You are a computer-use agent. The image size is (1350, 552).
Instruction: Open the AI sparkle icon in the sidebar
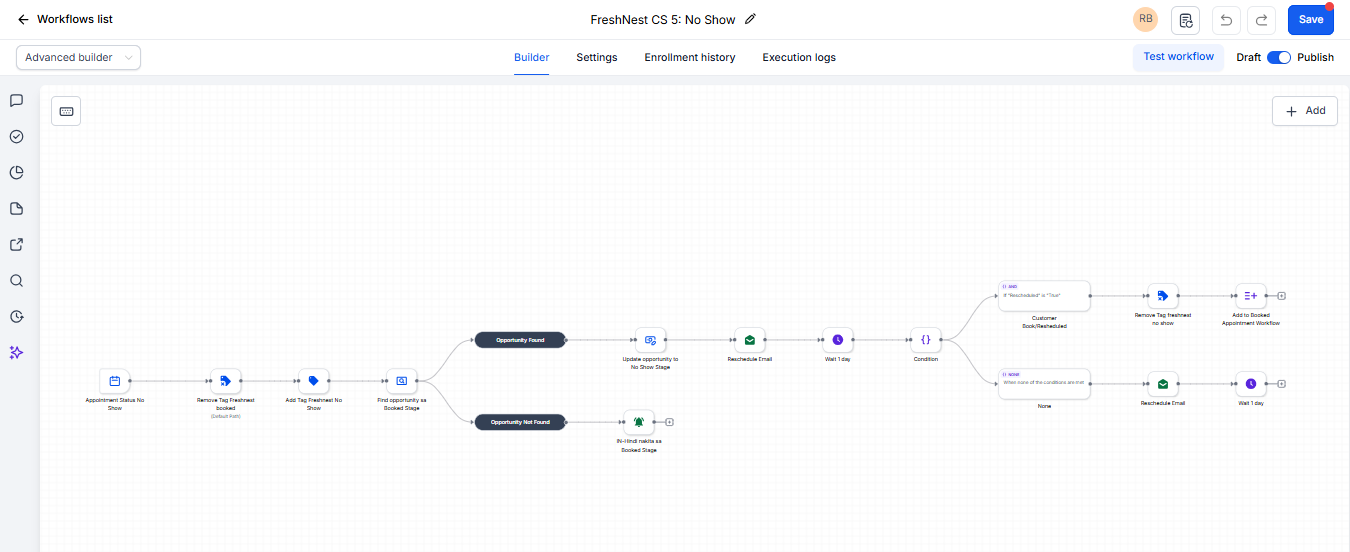coord(16,353)
